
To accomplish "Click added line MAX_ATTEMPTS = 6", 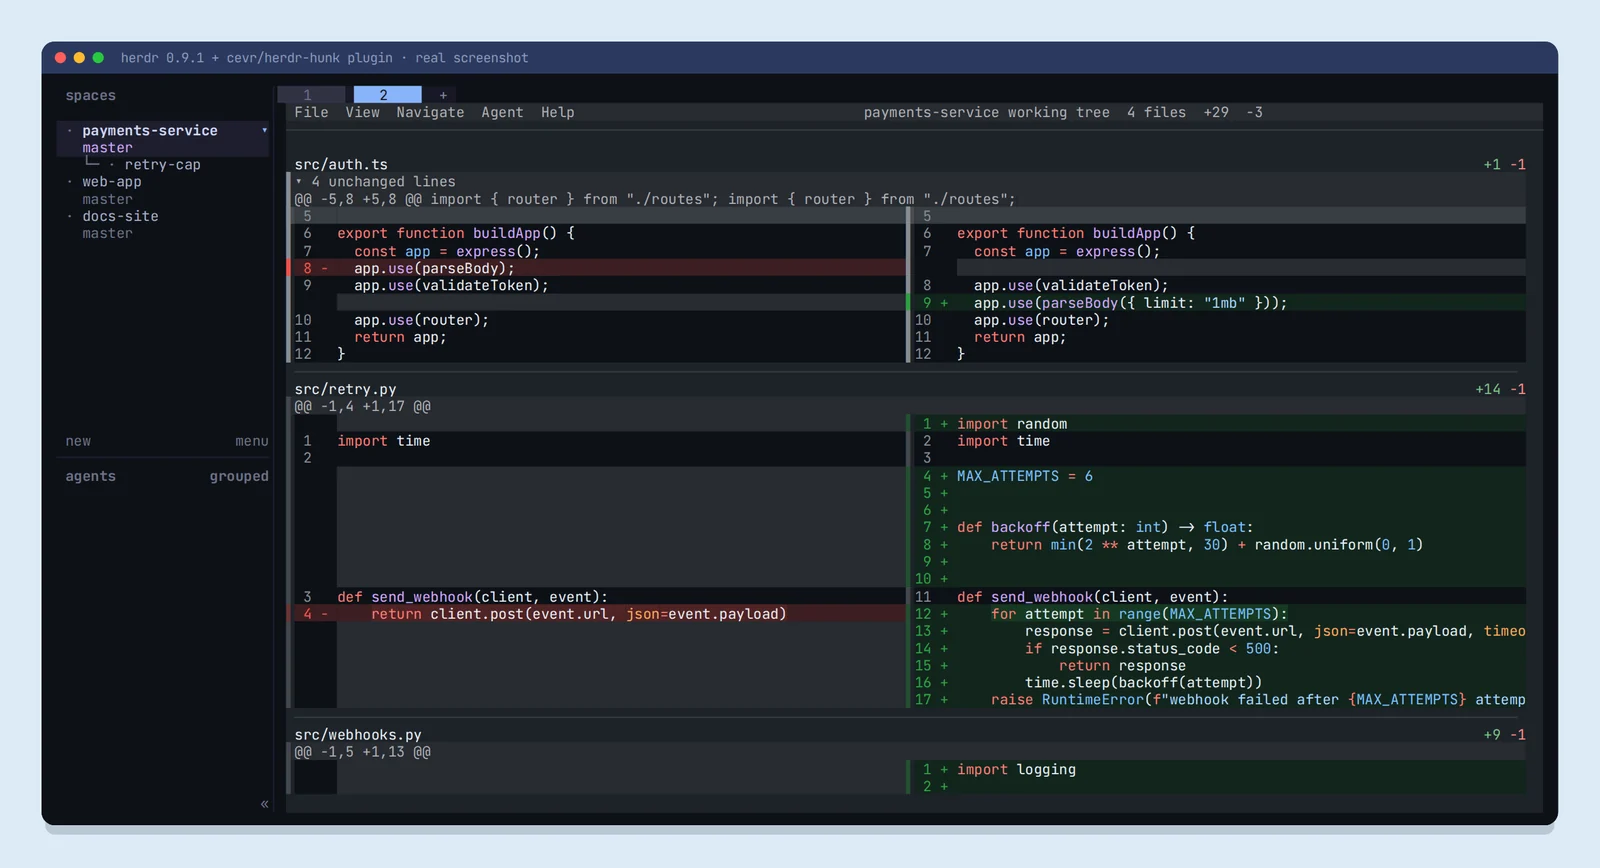I will coord(1217,476).
